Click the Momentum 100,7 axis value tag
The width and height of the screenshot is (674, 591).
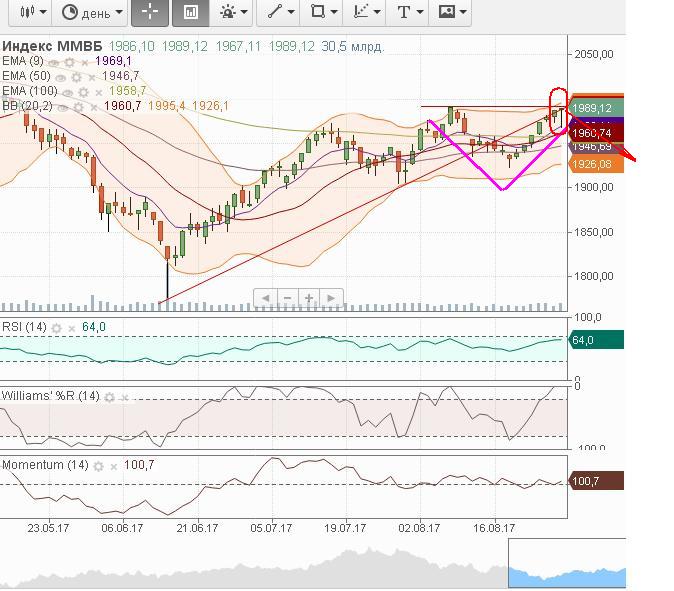(x=596, y=481)
